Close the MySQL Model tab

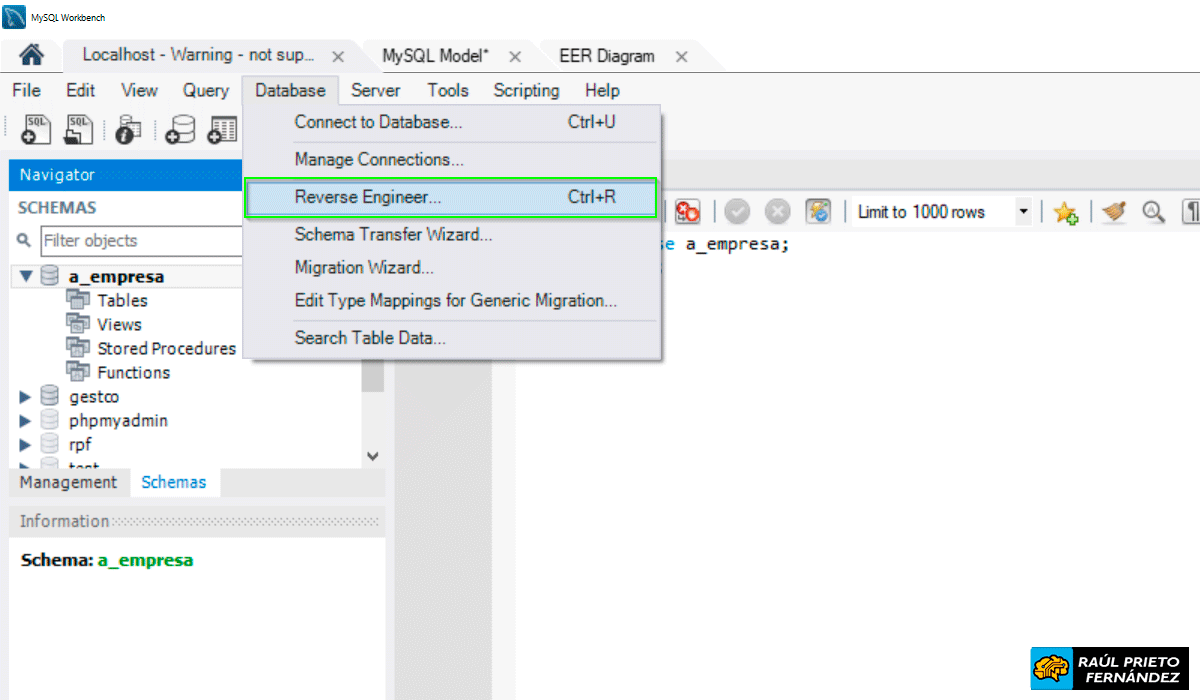point(515,57)
